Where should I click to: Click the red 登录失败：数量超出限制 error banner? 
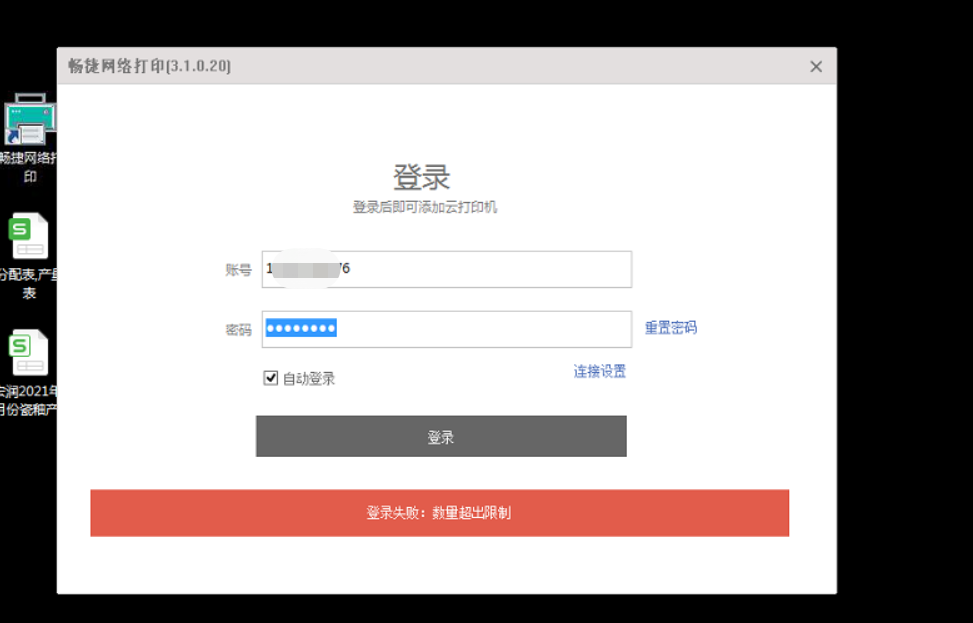coord(439,513)
